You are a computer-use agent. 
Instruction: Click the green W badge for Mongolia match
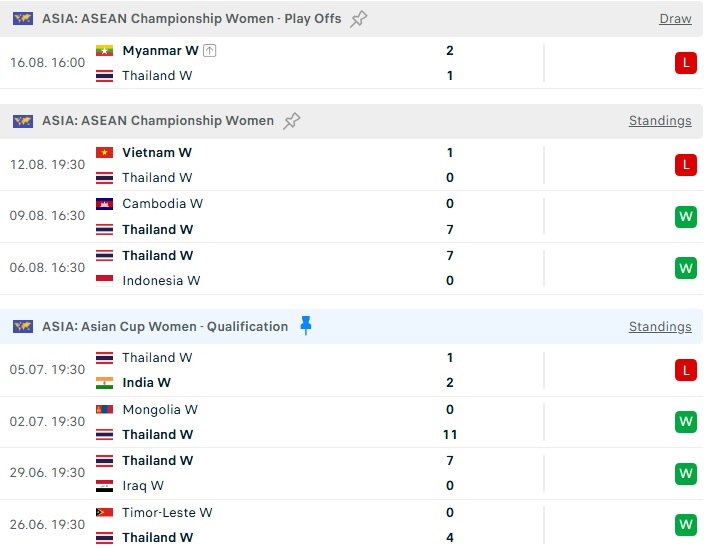click(x=686, y=422)
